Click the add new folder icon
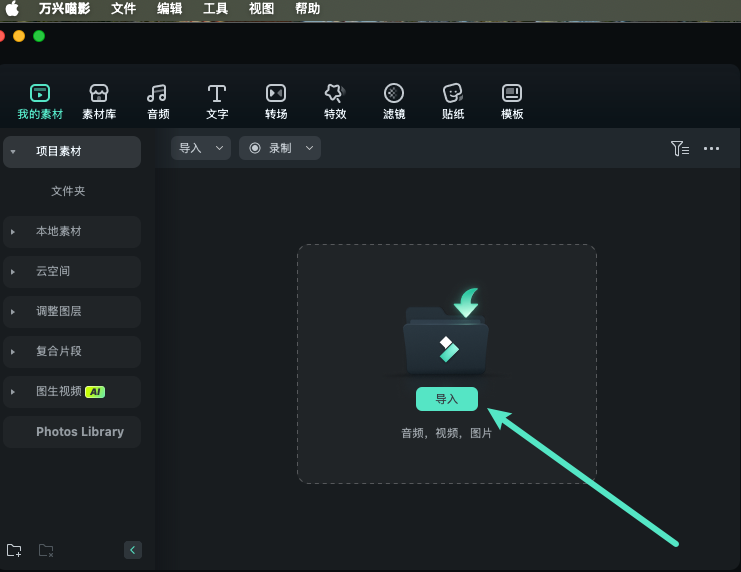The width and height of the screenshot is (741, 572). (14, 550)
